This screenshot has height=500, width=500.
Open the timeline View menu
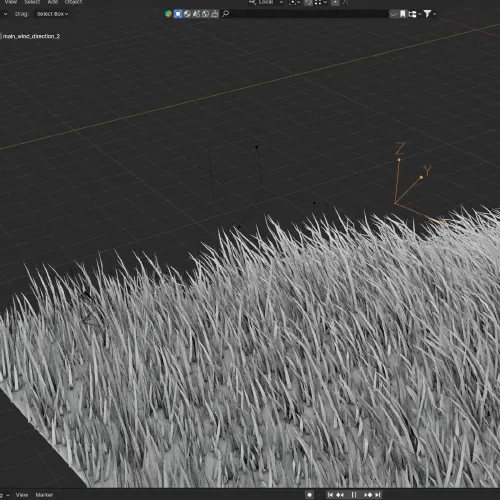pos(22,495)
